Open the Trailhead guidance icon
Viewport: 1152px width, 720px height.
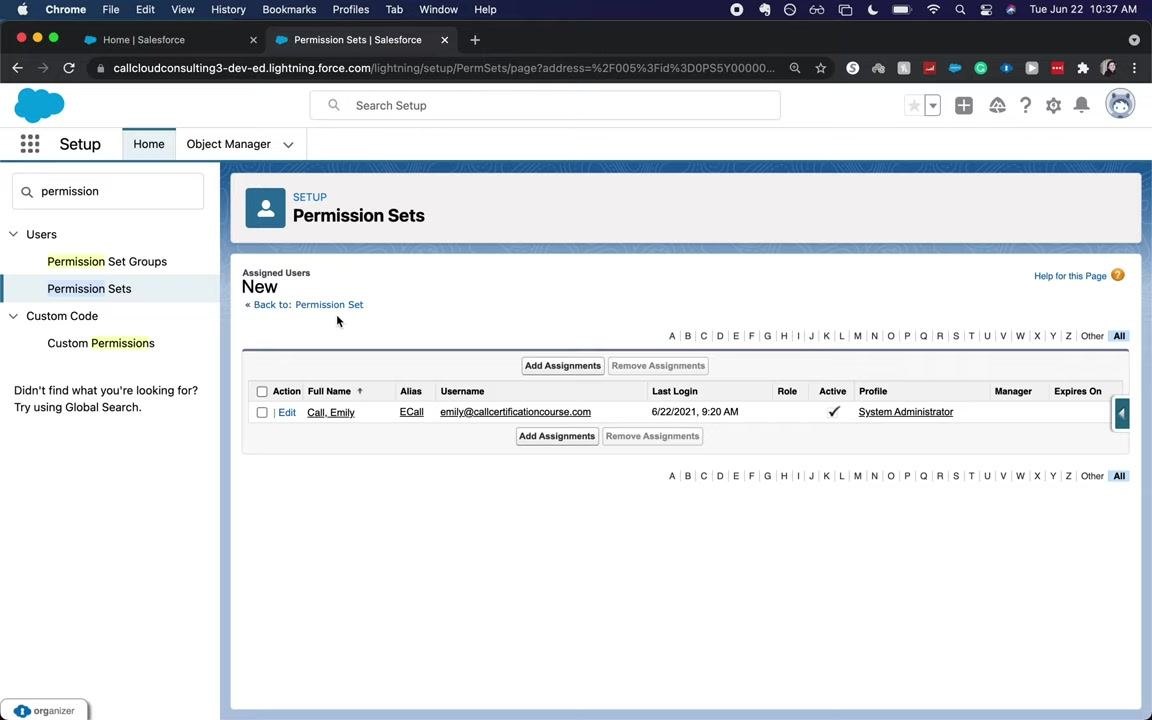(997, 106)
